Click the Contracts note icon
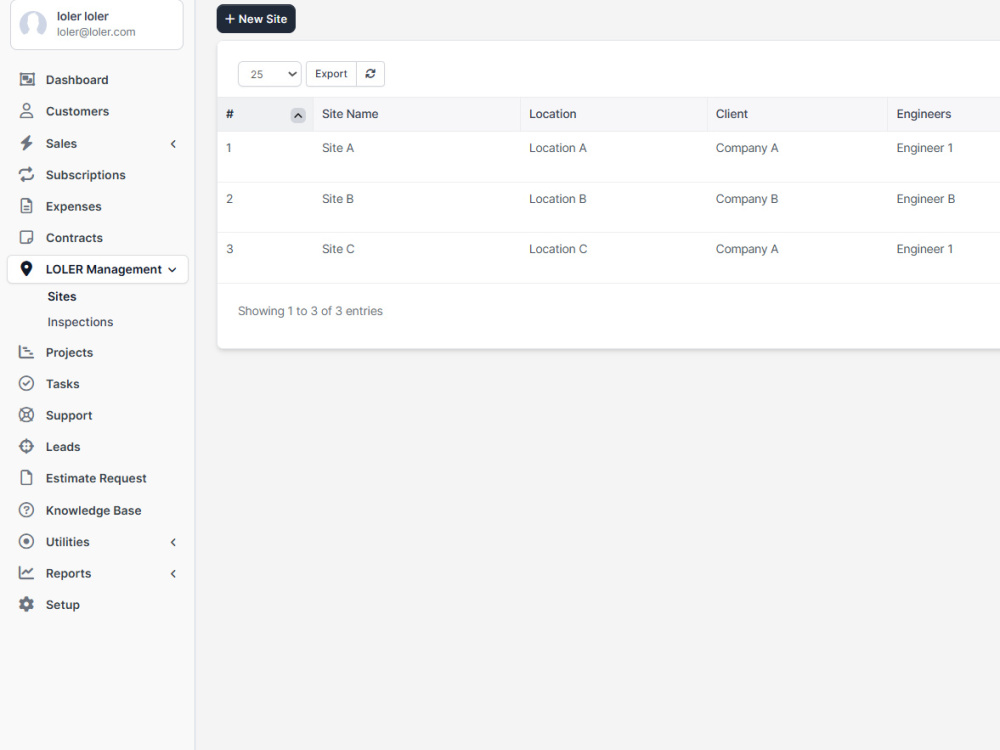1000x750 pixels. pyautogui.click(x=26, y=237)
